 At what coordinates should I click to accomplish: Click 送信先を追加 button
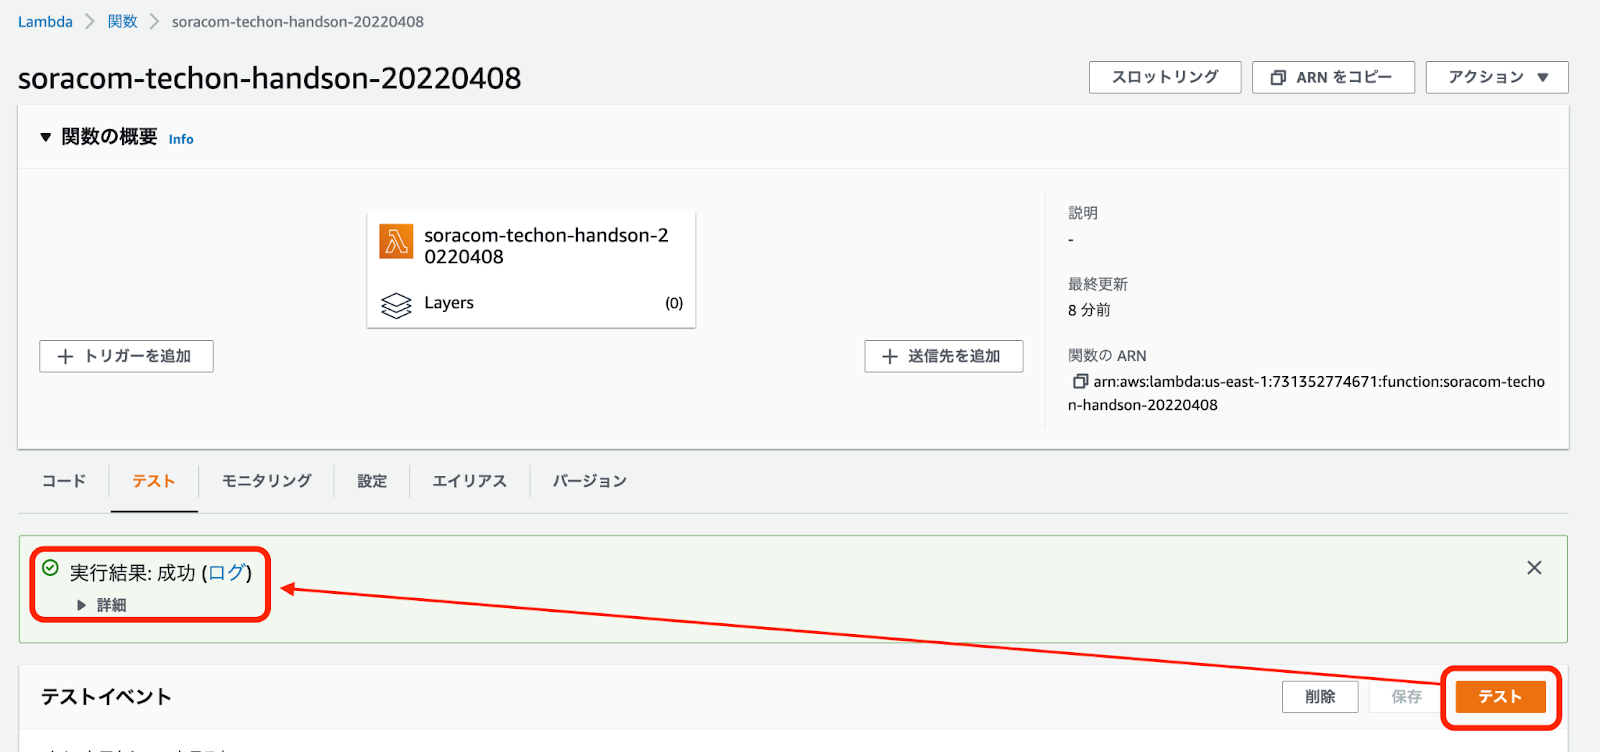tap(944, 356)
